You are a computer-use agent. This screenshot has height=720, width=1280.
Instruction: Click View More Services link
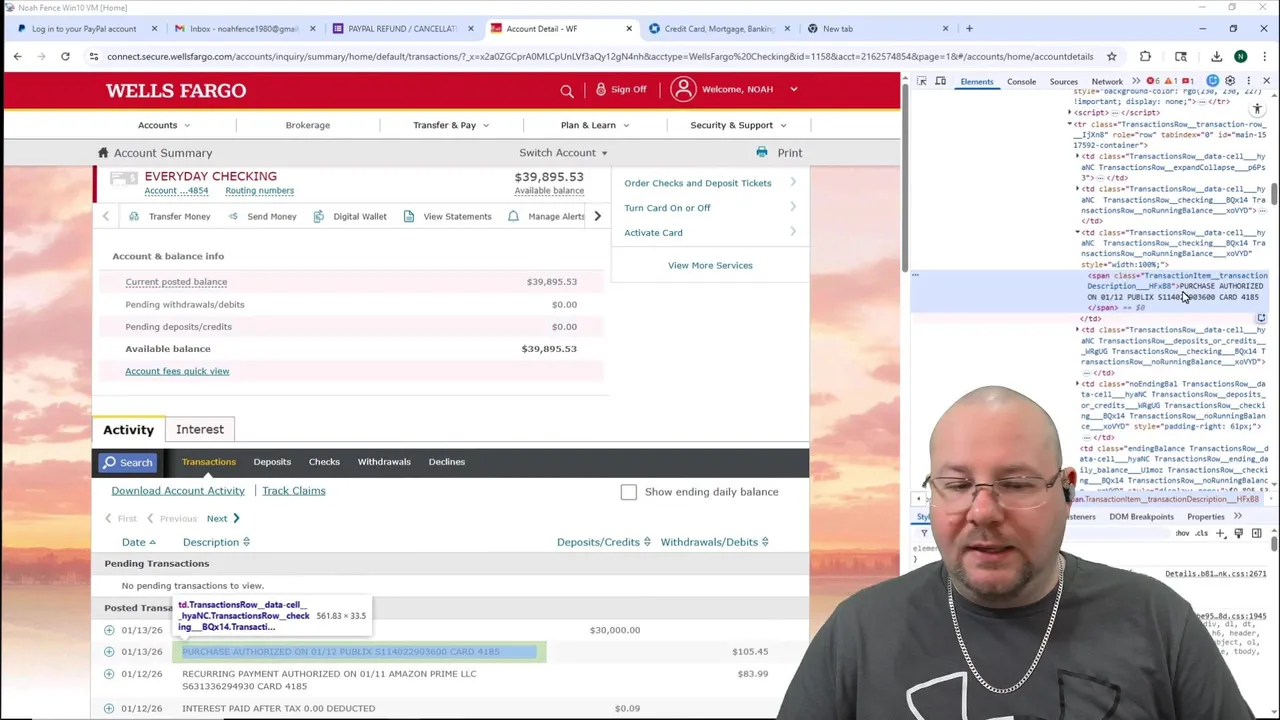click(x=710, y=265)
